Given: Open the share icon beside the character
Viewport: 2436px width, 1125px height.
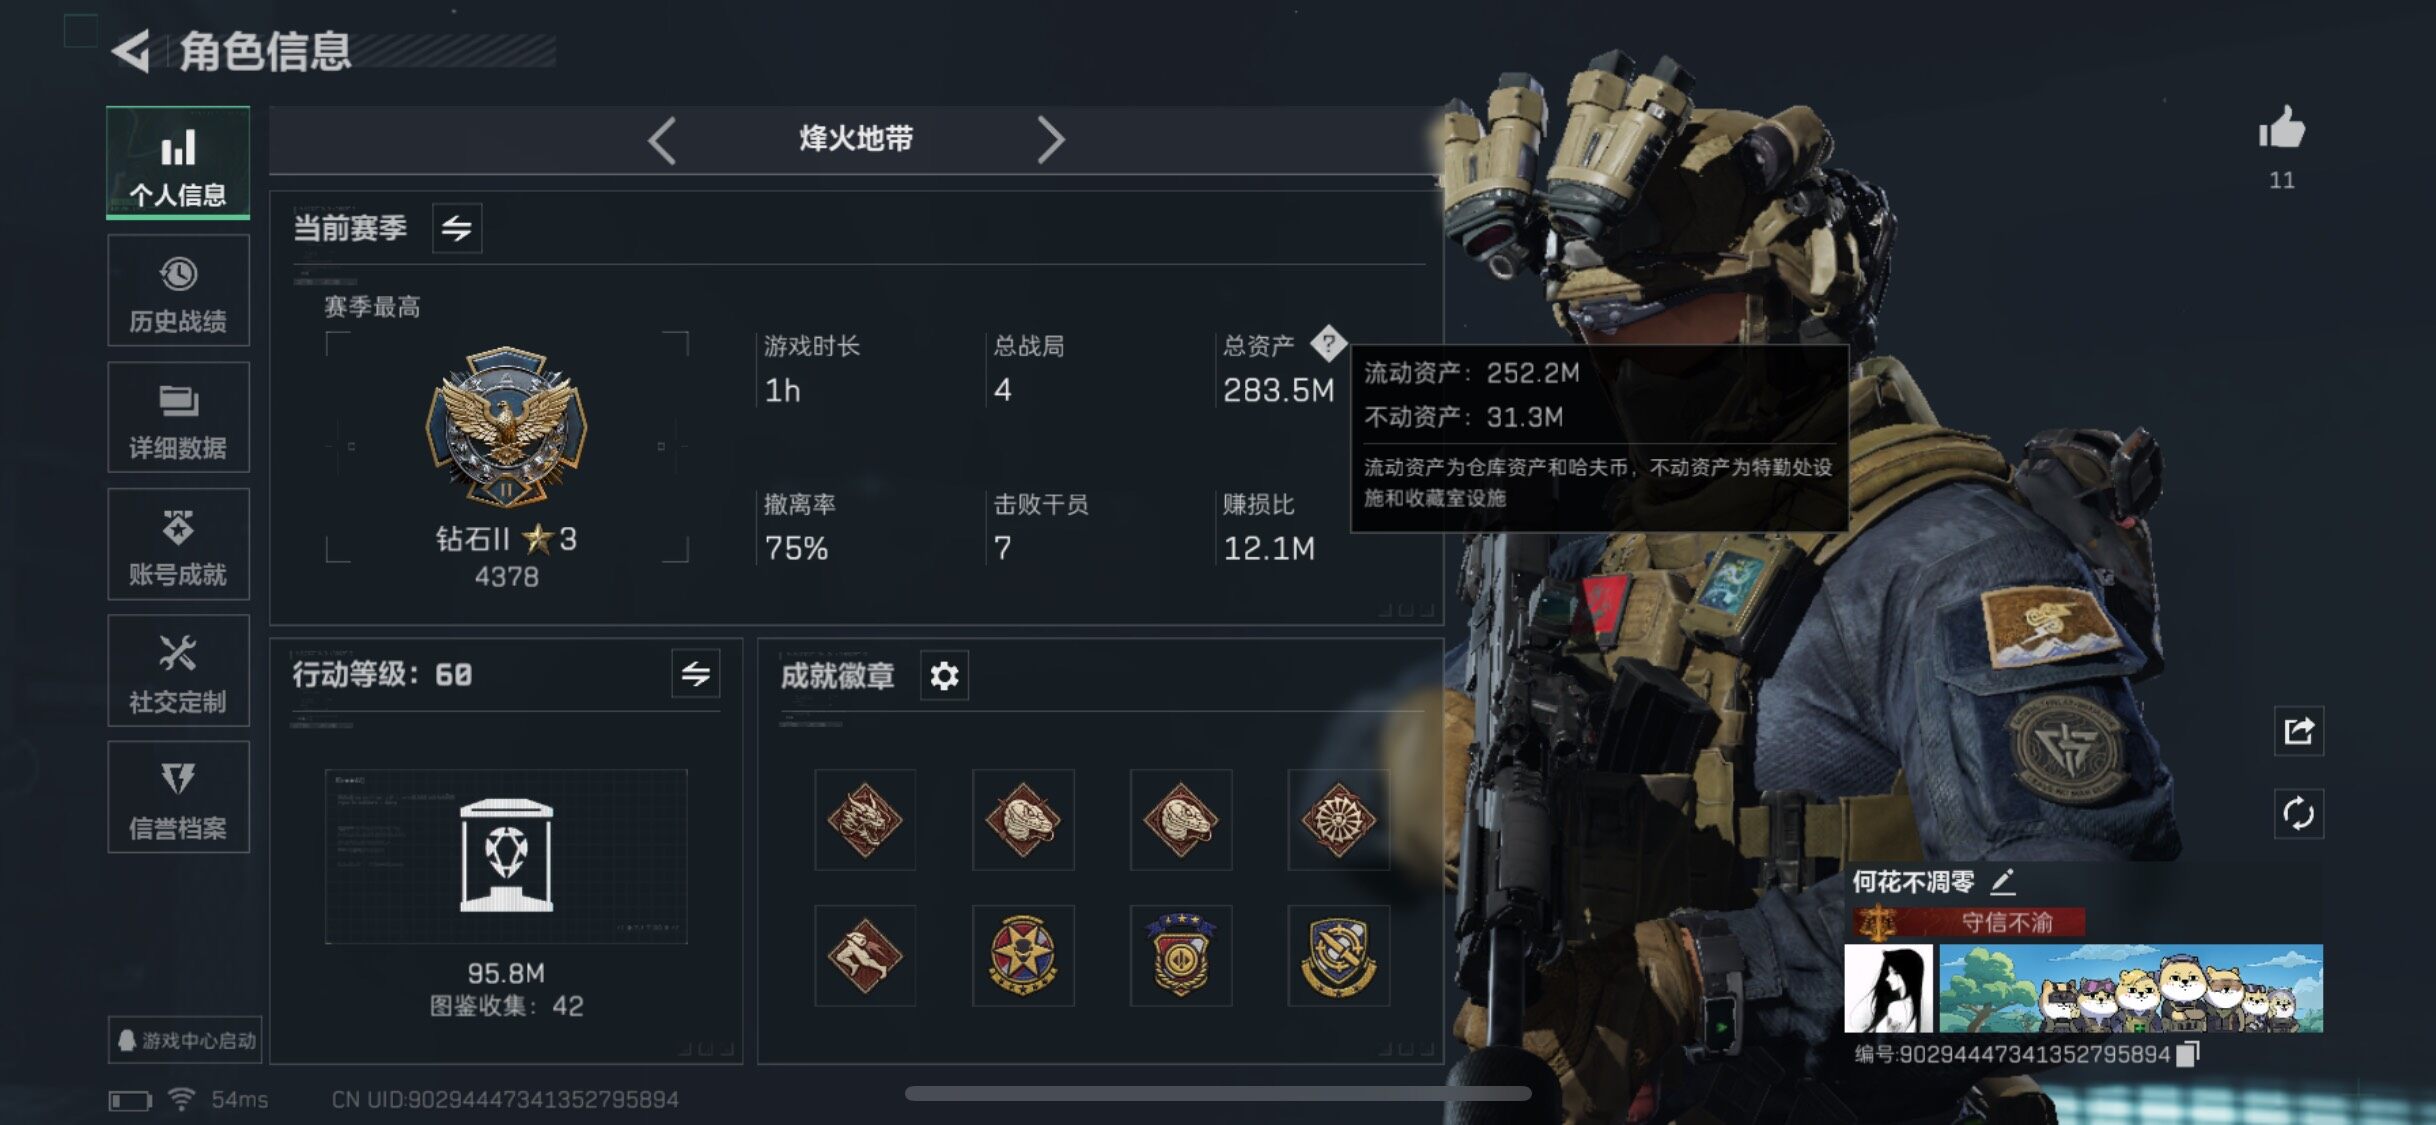Looking at the screenshot, I should click(2298, 731).
